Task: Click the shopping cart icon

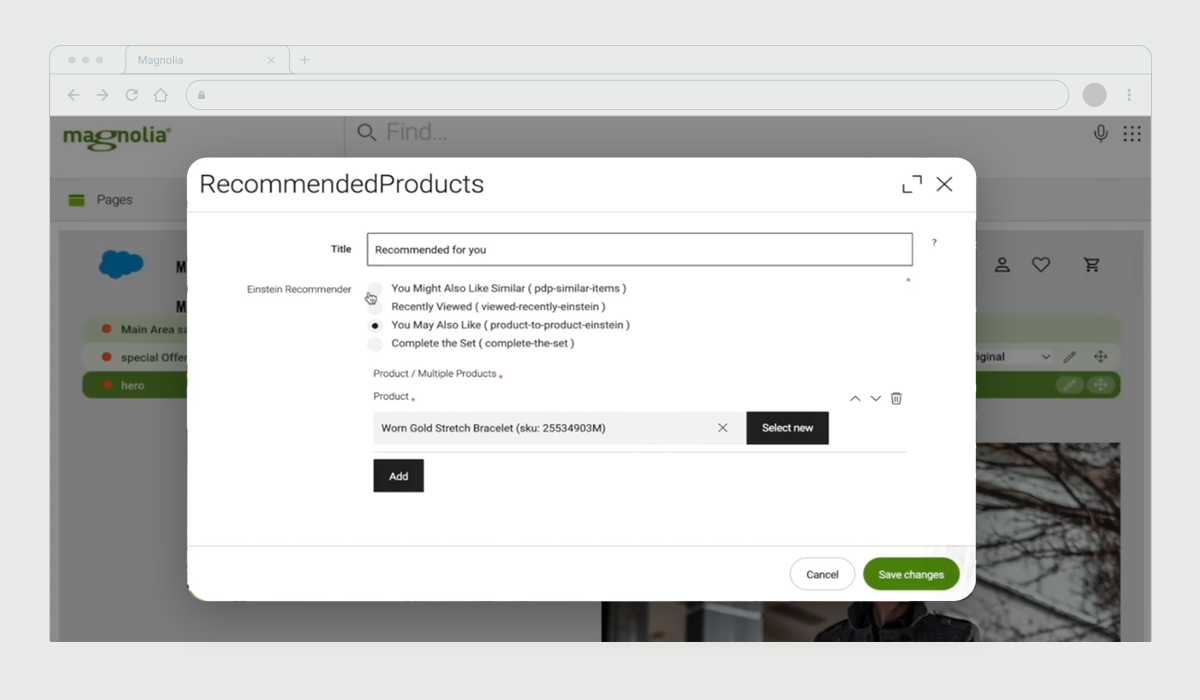Action: [x=1092, y=264]
